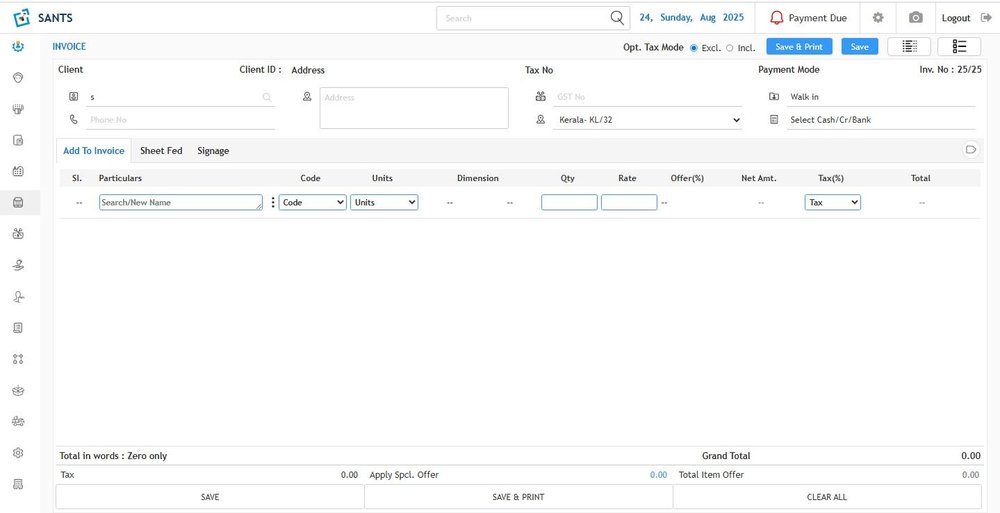Click the client search magnifier icon
Image resolution: width=1000 pixels, height=513 pixels.
coord(267,97)
